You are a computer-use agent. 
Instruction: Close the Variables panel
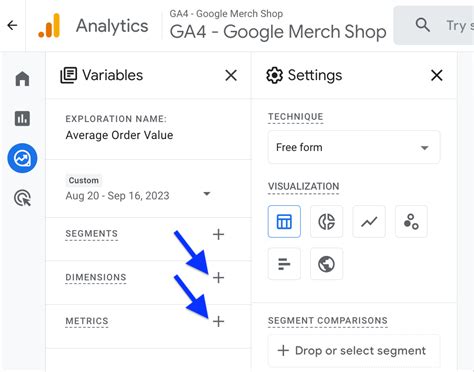click(231, 75)
